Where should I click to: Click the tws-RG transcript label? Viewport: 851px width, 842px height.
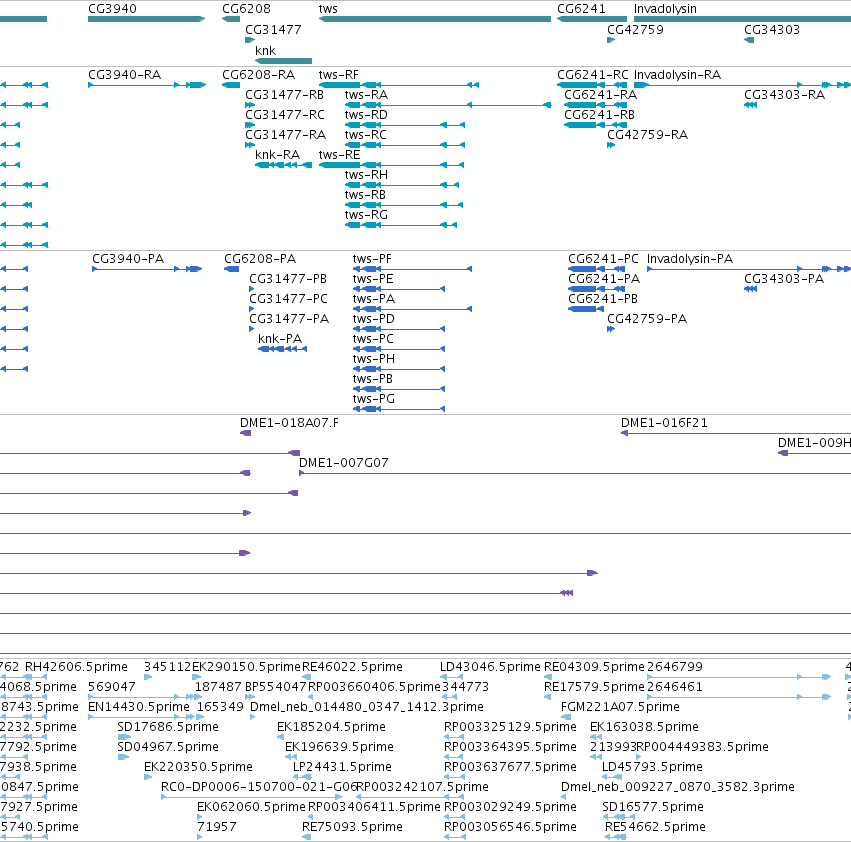click(366, 215)
